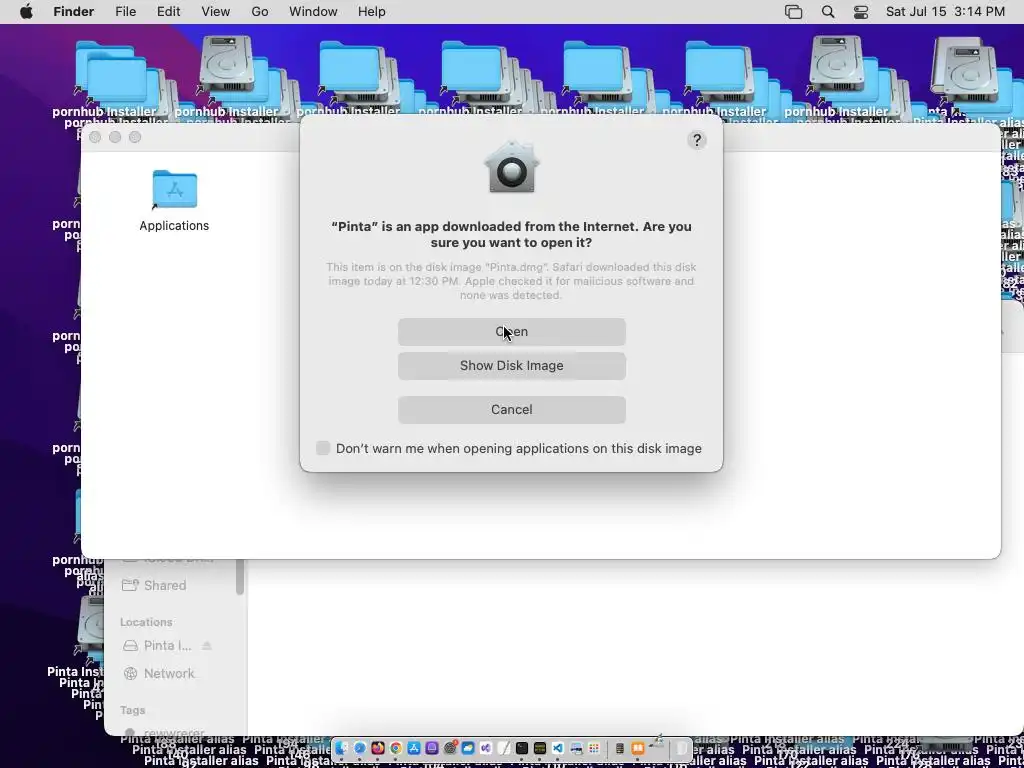
Task: Open Launchpad grid icon in Dock
Action: point(594,748)
